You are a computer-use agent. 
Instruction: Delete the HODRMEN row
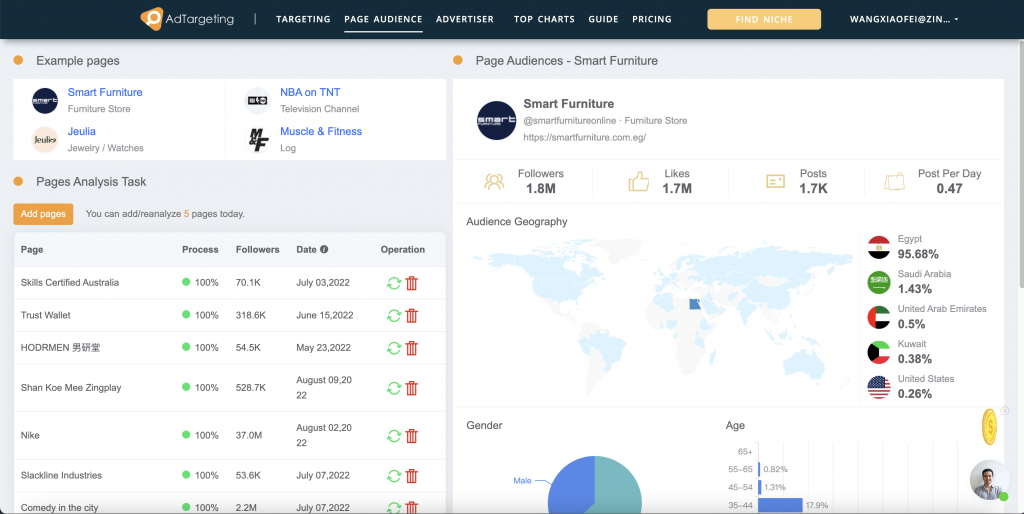pos(411,348)
